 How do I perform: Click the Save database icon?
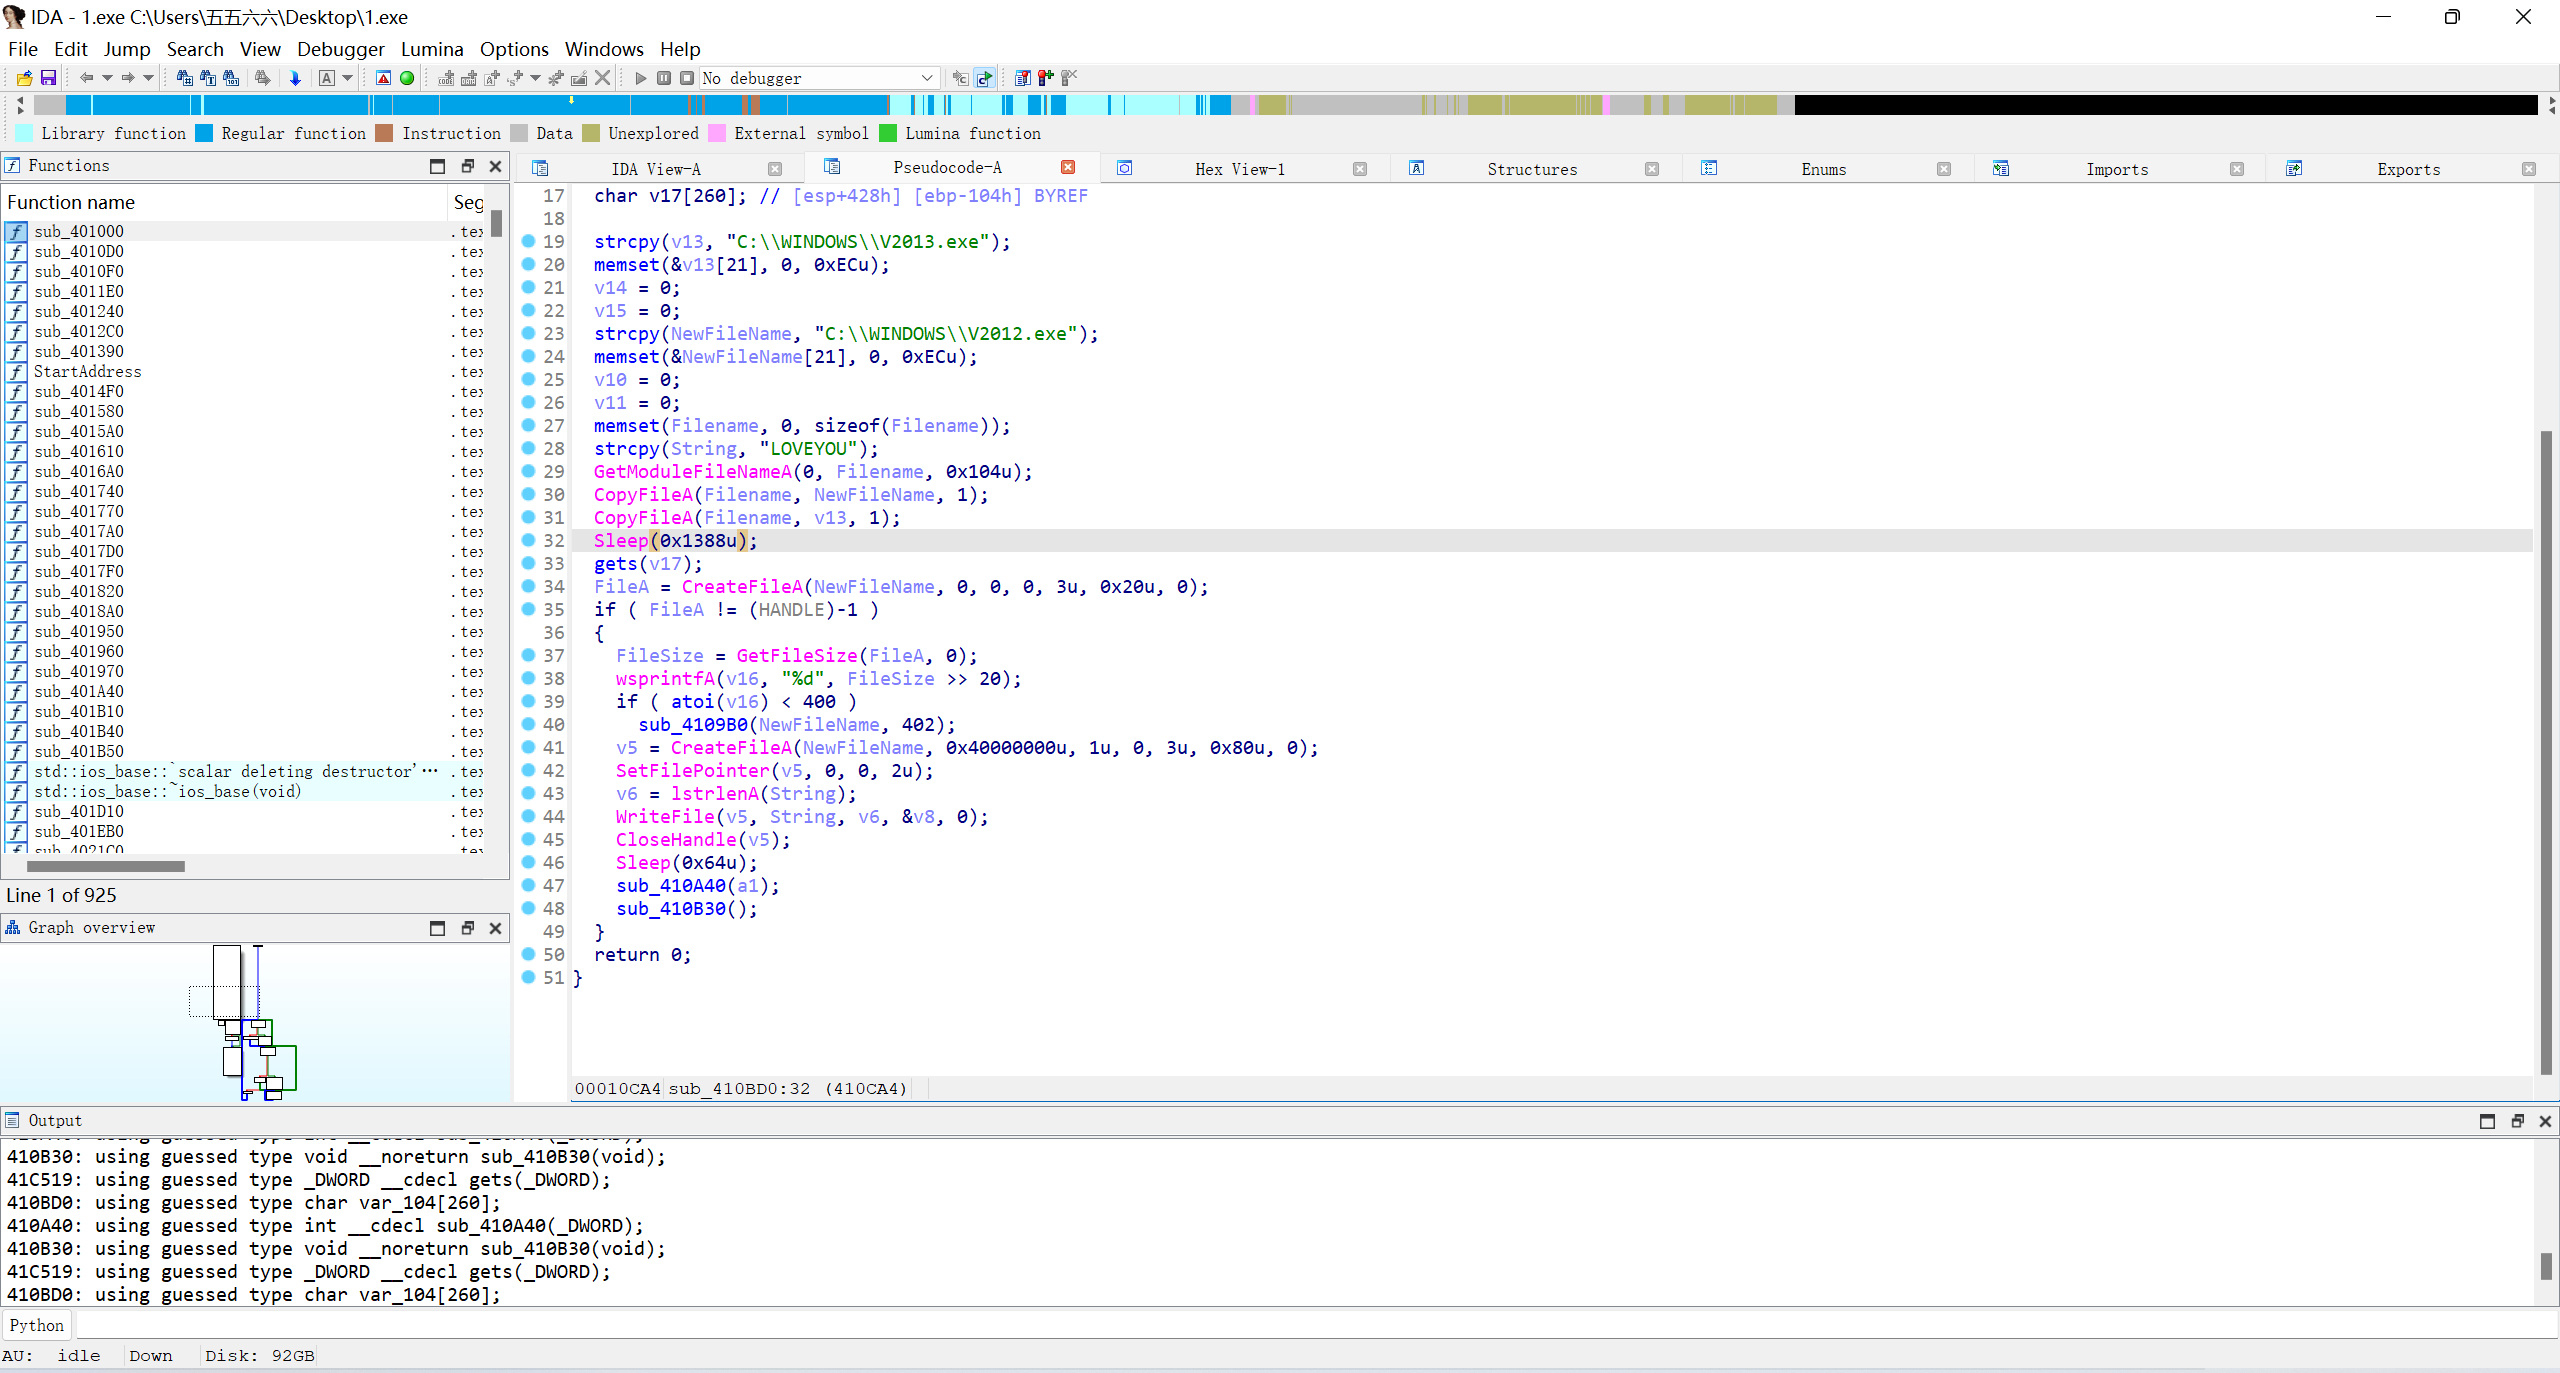(47, 78)
